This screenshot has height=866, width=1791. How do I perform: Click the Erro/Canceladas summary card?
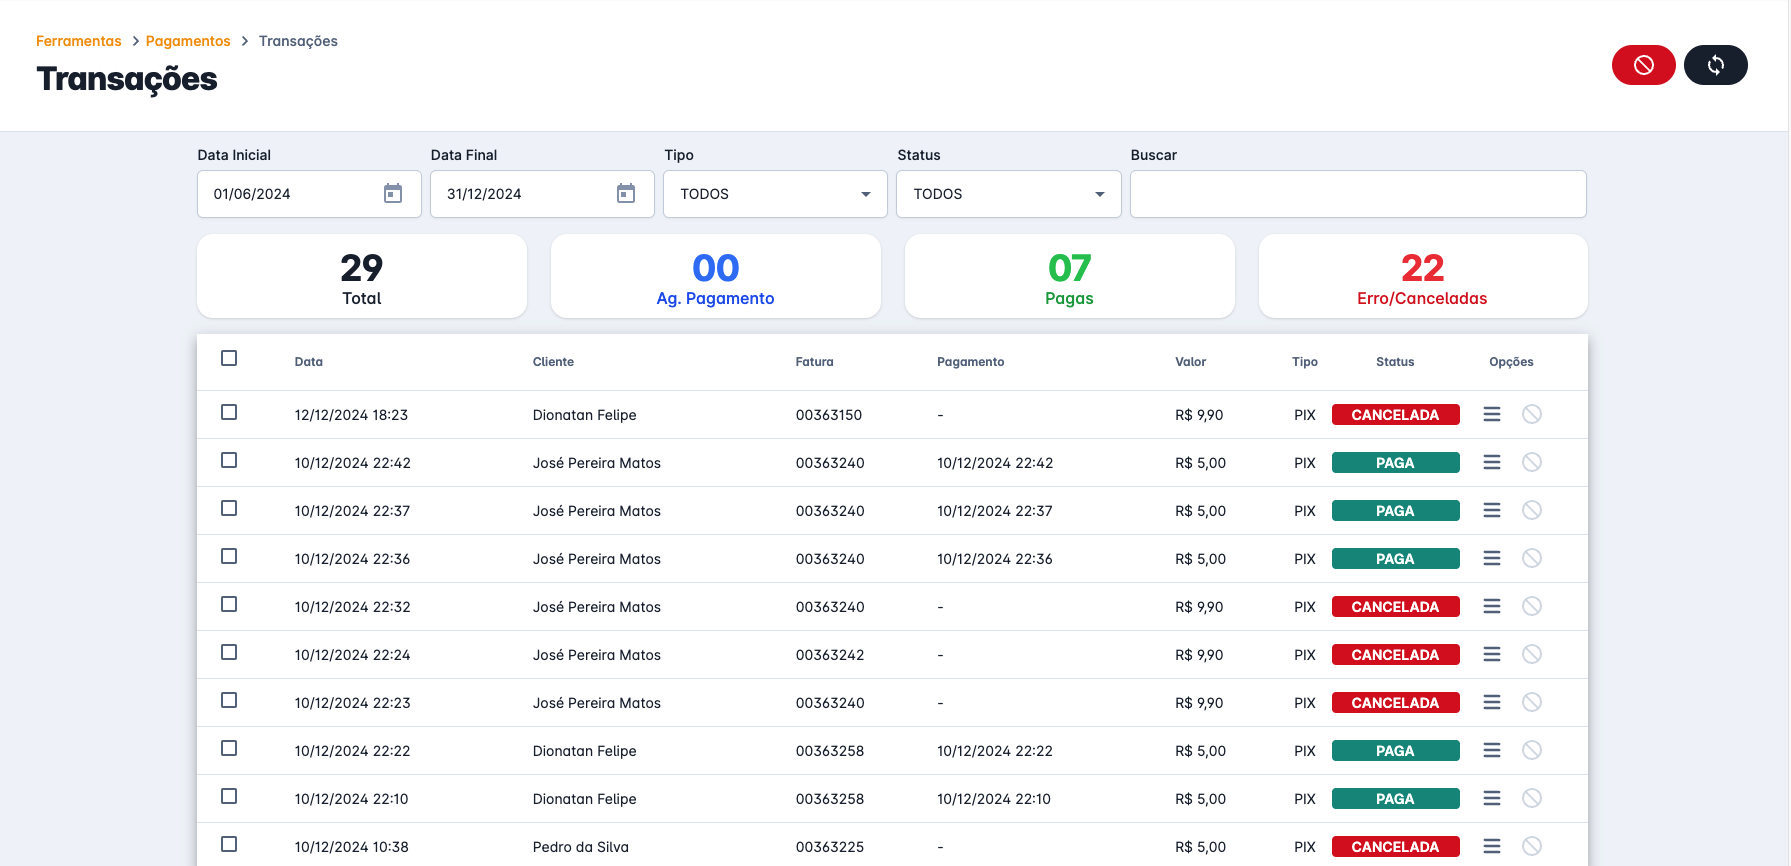click(x=1422, y=277)
